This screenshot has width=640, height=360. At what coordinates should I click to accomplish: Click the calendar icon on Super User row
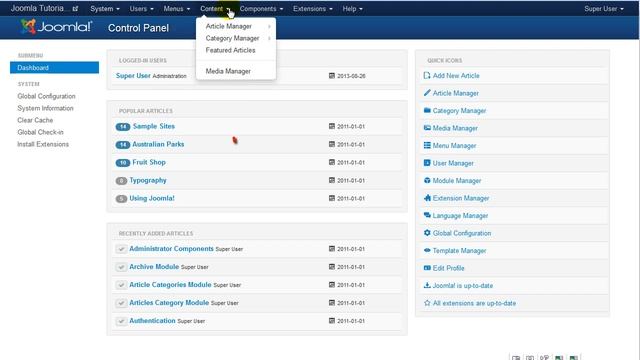tap(332, 76)
